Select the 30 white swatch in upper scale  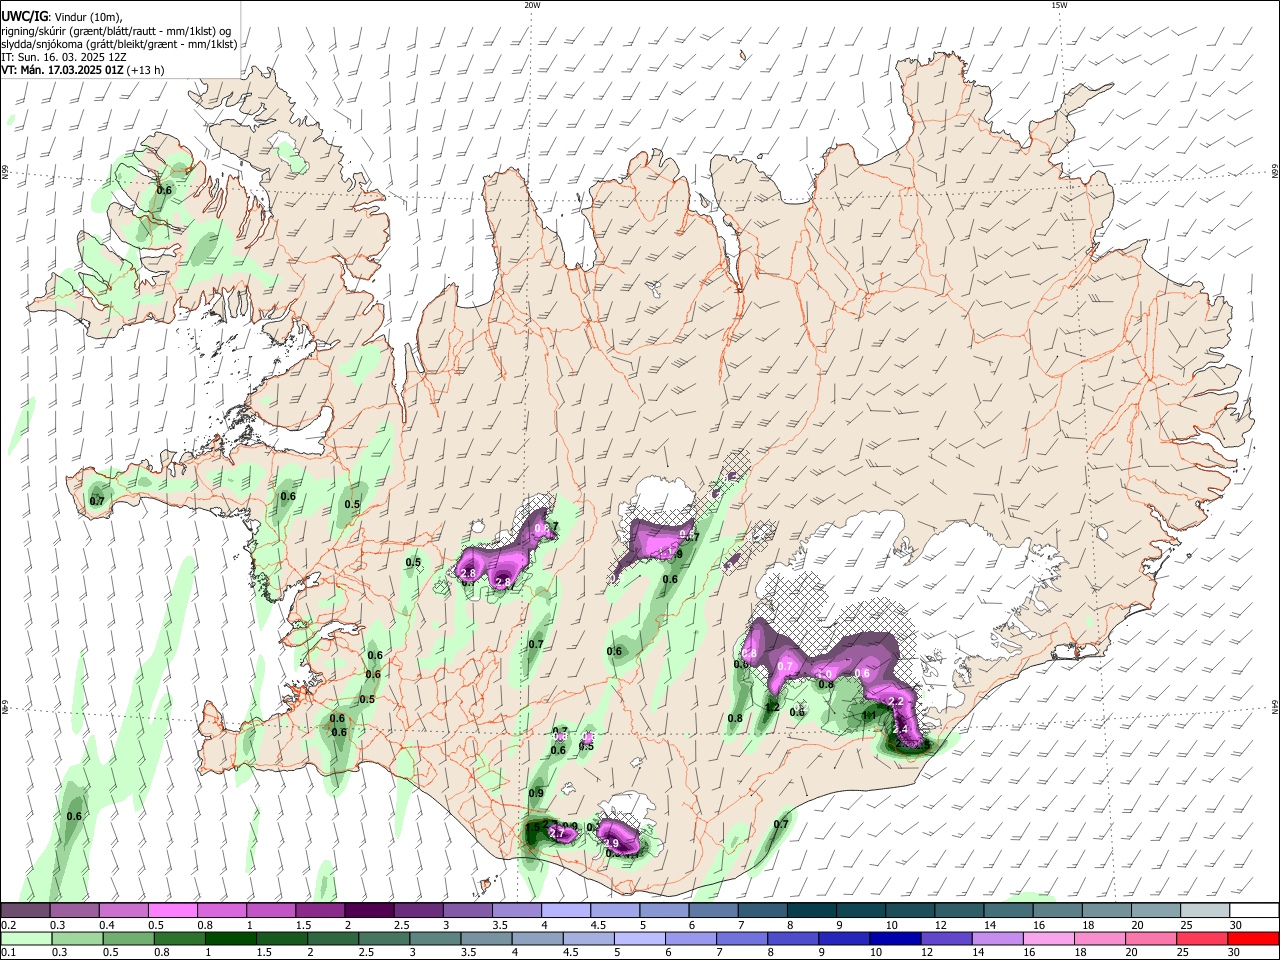coord(1254,910)
